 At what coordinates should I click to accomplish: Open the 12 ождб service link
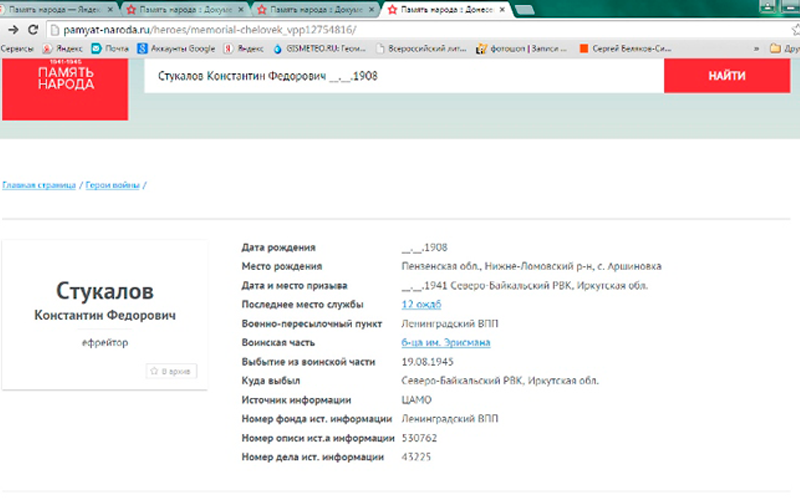click(x=421, y=305)
